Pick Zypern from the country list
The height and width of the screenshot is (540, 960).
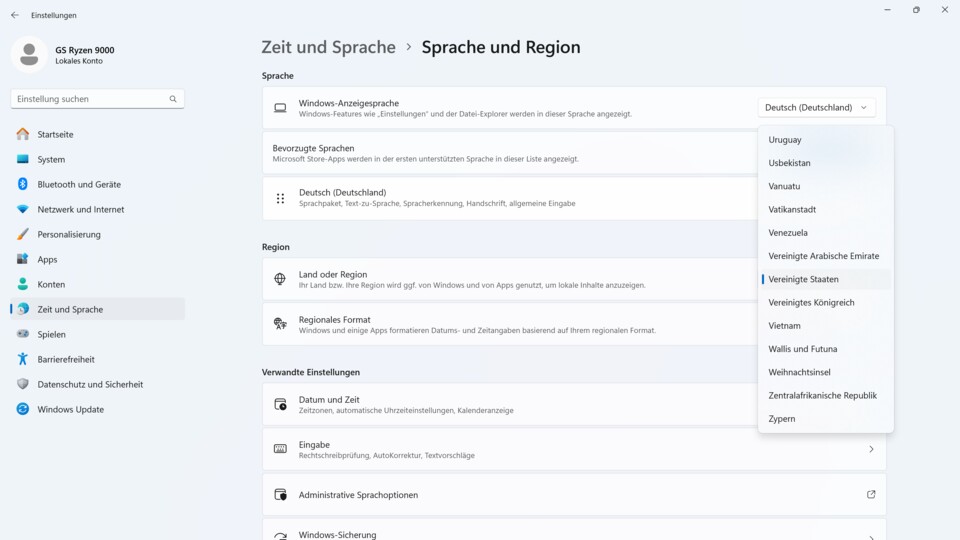[x=782, y=419]
